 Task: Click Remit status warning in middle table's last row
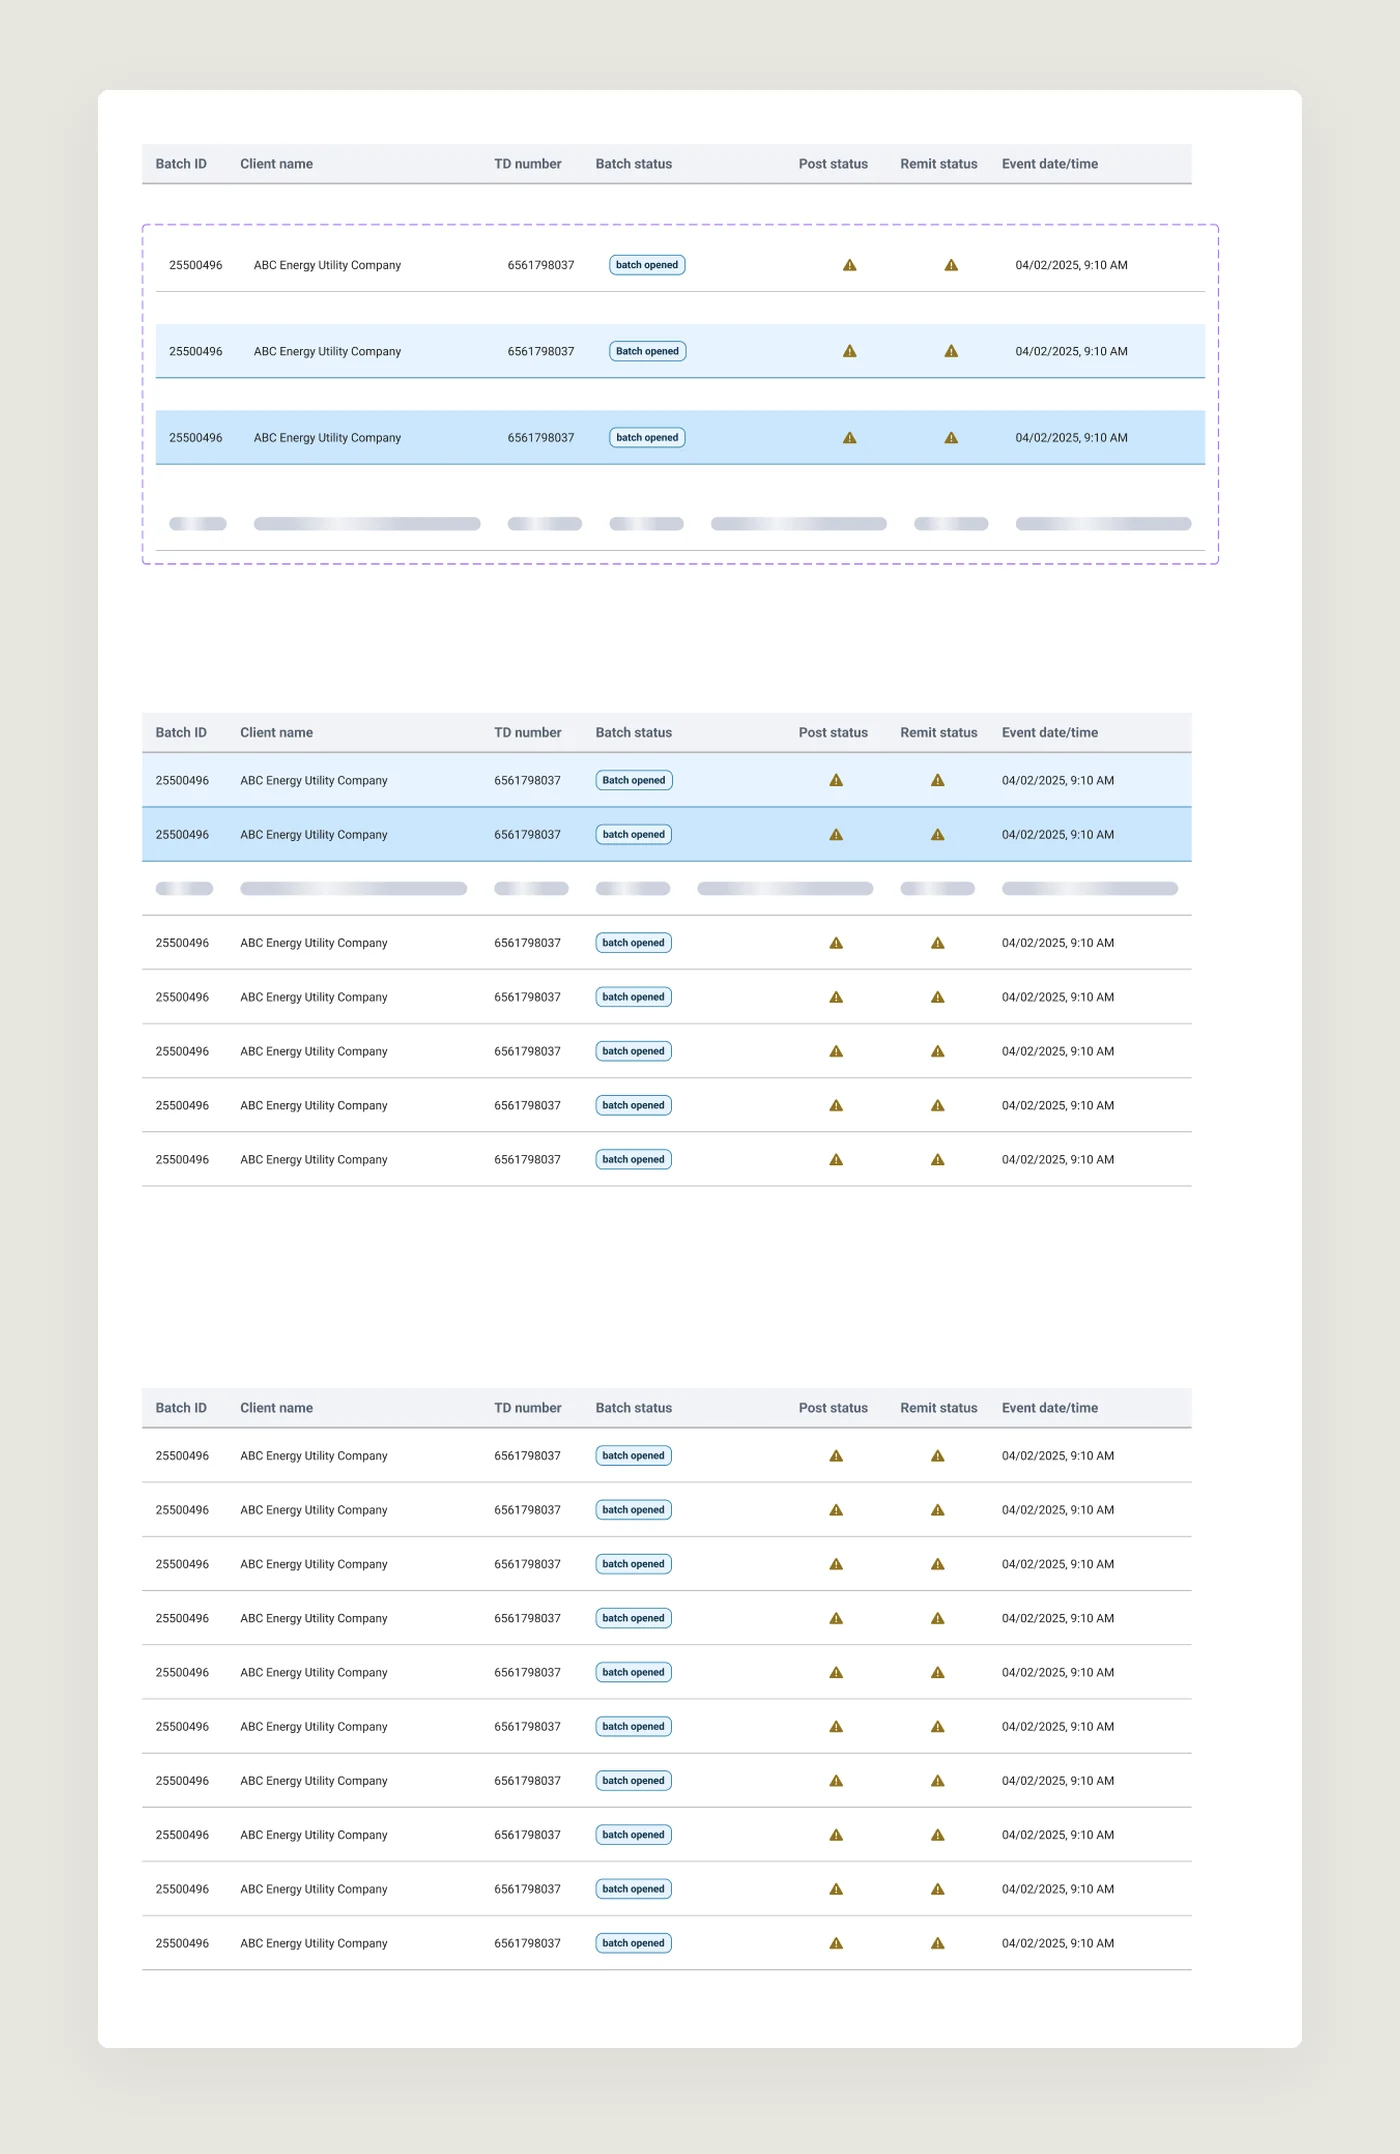(937, 1160)
